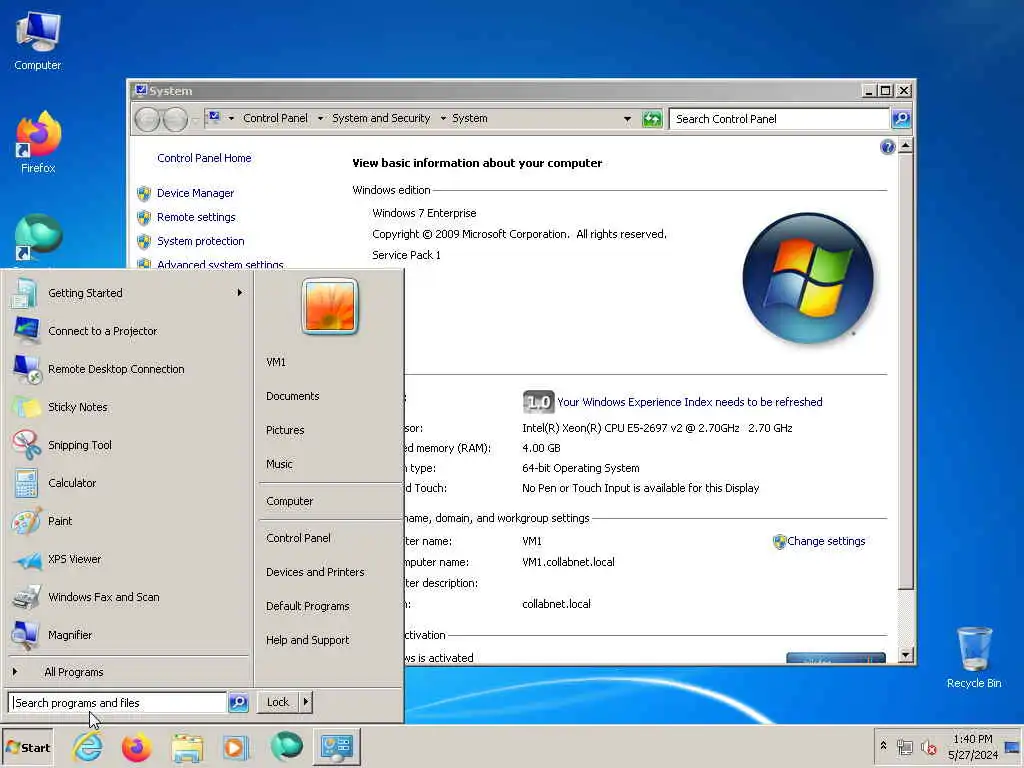Launch XPS Viewer

(x=129, y=559)
